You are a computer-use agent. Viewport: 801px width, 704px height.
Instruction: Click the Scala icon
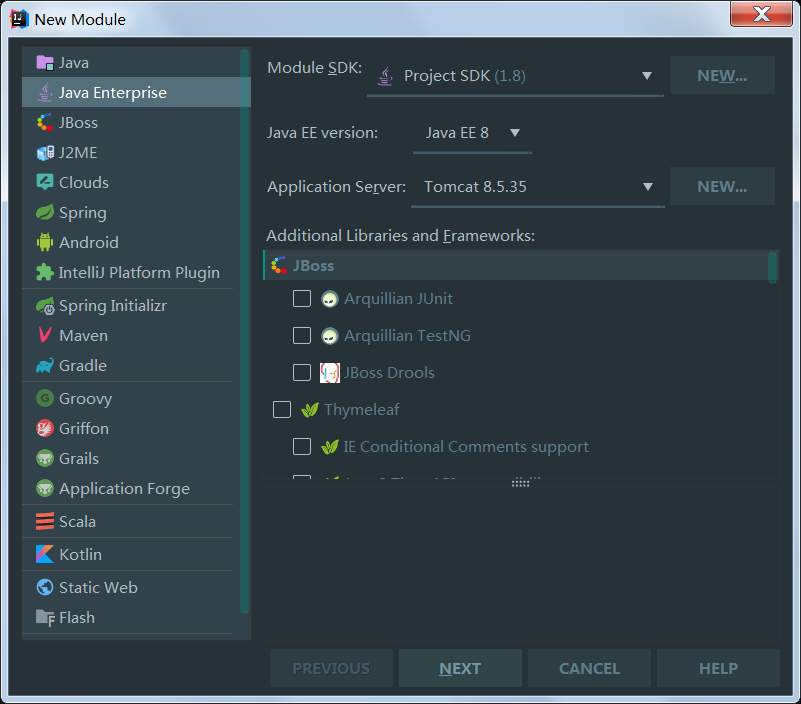(45, 522)
